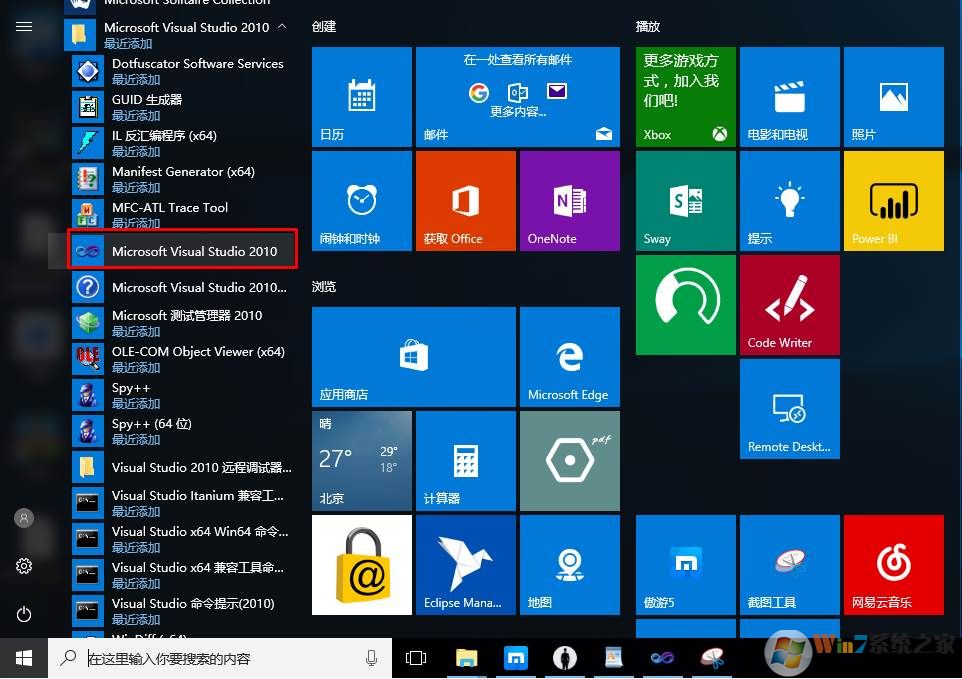962x679 pixels.
Task: Expand the hamburger menu in Start
Action: (x=24, y=27)
